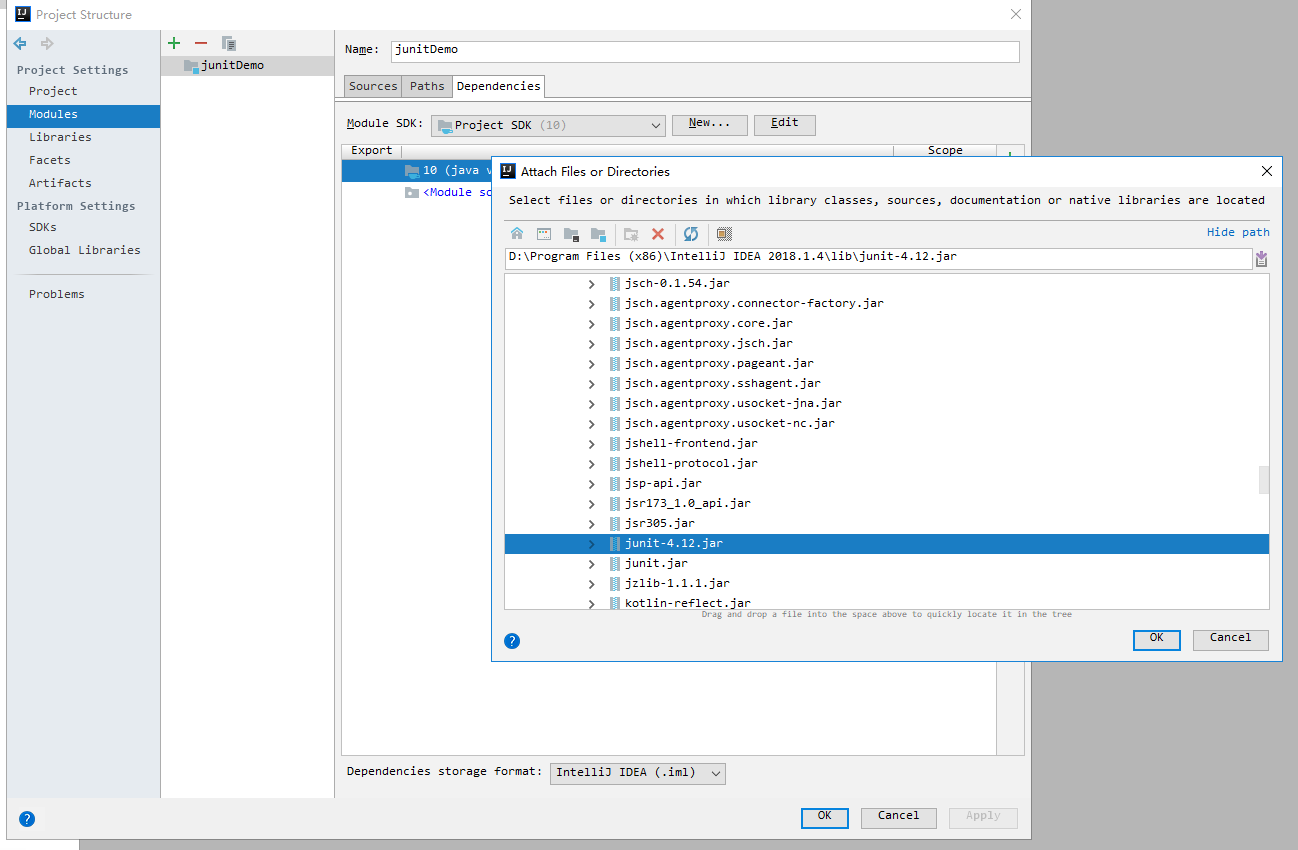Click the help icon in the Project Structure window
The width and height of the screenshot is (1298, 850).
click(x=27, y=818)
